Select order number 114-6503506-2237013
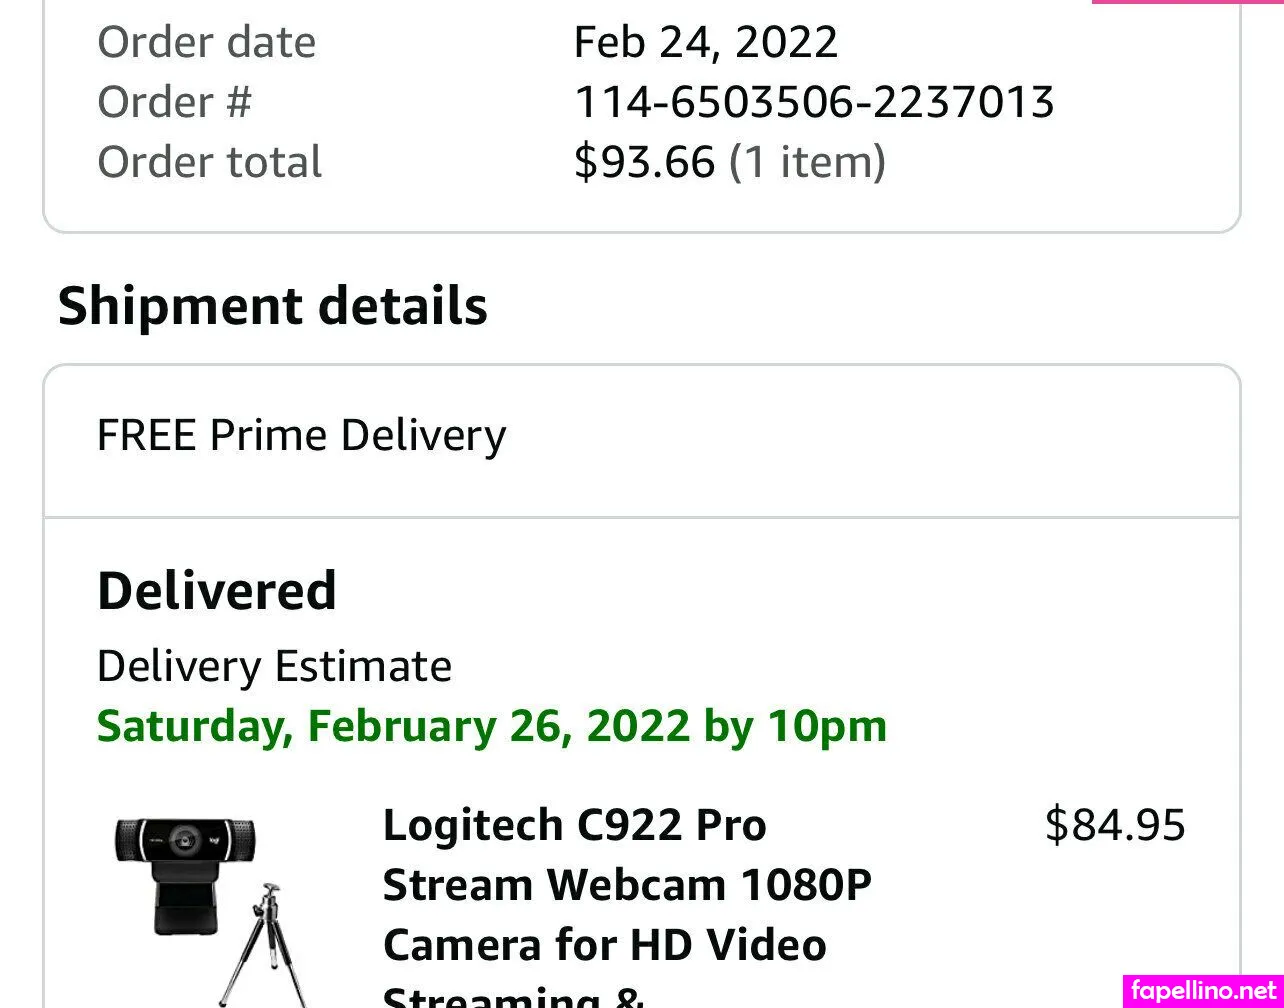 point(814,102)
